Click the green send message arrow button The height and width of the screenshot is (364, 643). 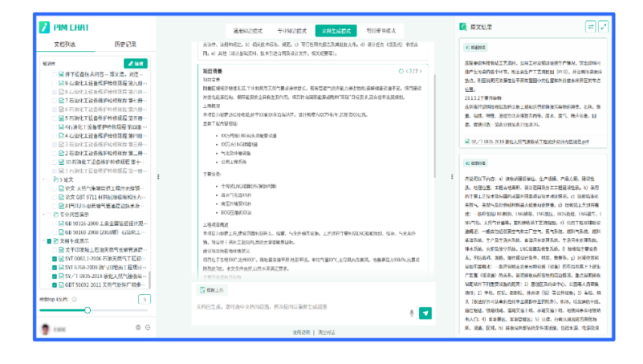pos(425,313)
